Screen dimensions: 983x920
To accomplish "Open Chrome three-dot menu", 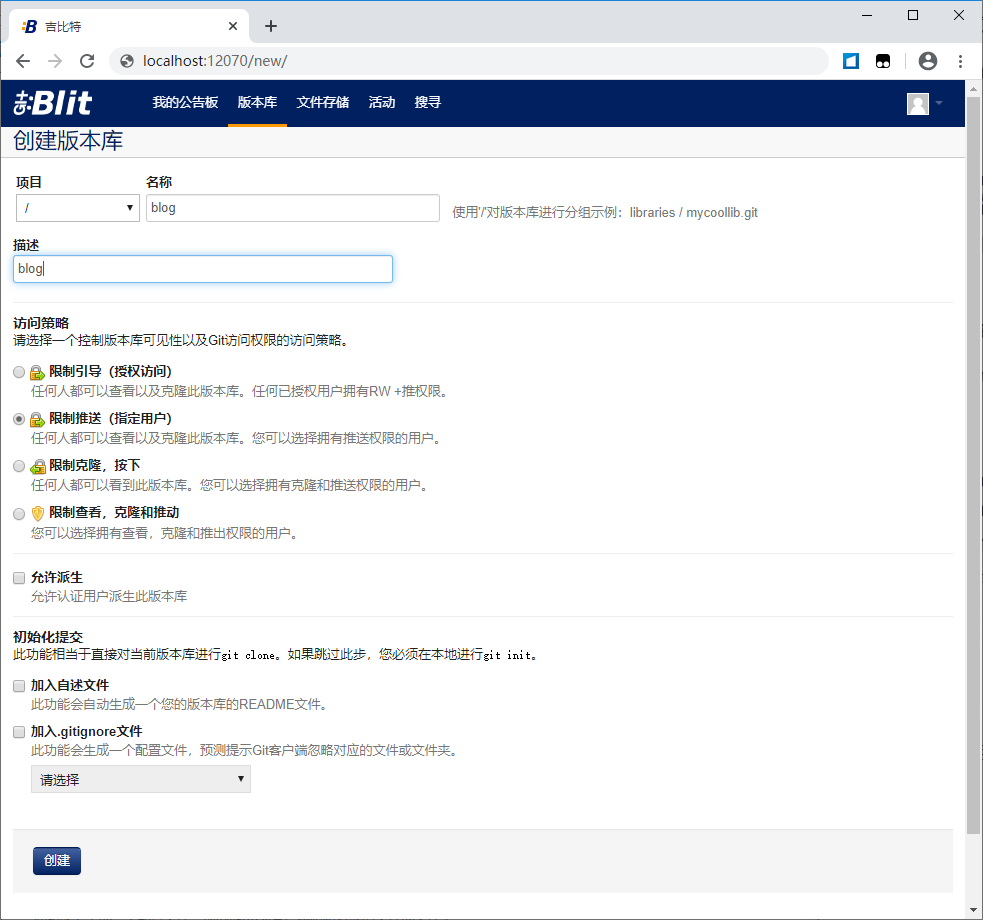I will [x=960, y=61].
